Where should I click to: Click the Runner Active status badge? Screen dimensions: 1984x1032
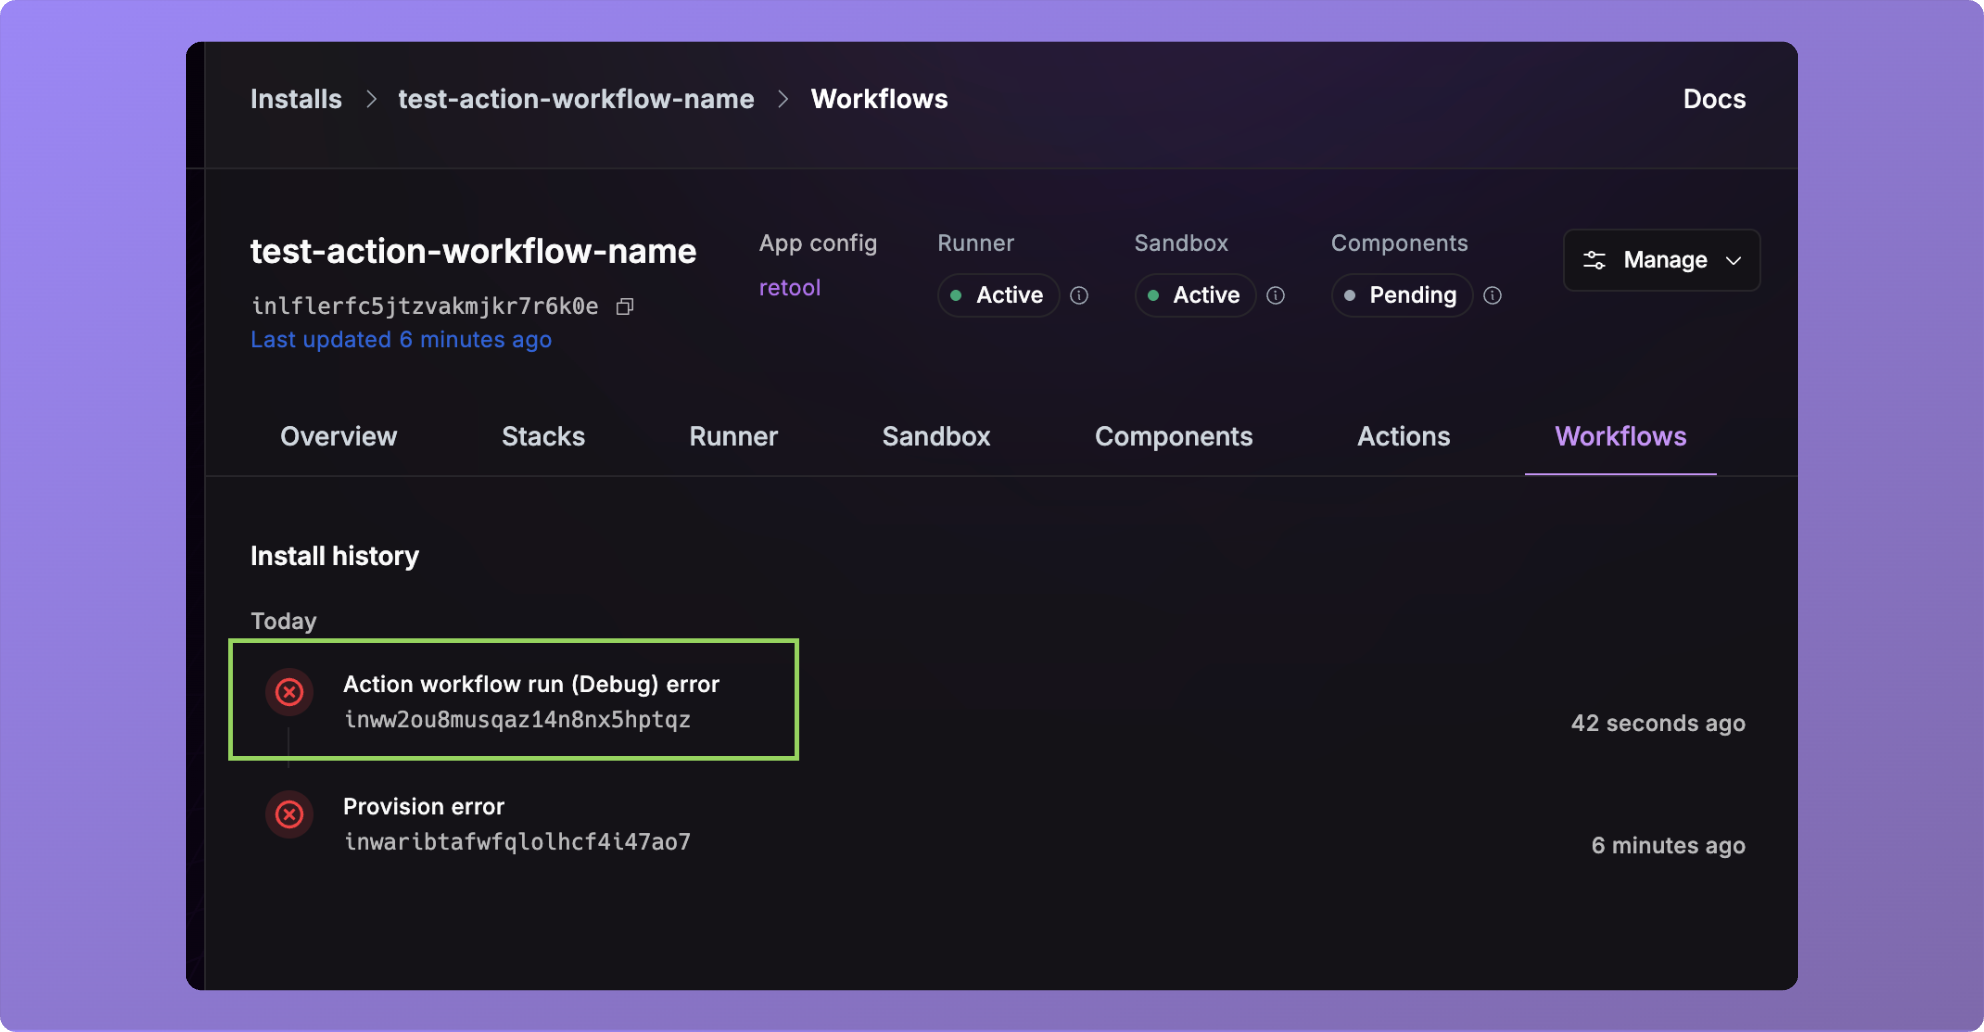tap(998, 295)
